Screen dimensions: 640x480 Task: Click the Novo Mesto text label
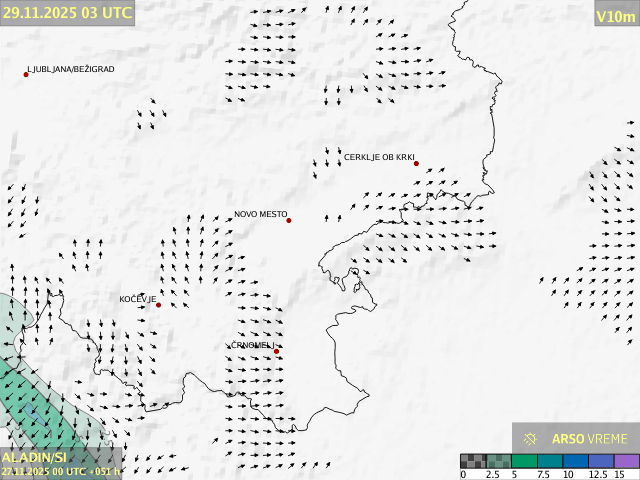(x=260, y=215)
